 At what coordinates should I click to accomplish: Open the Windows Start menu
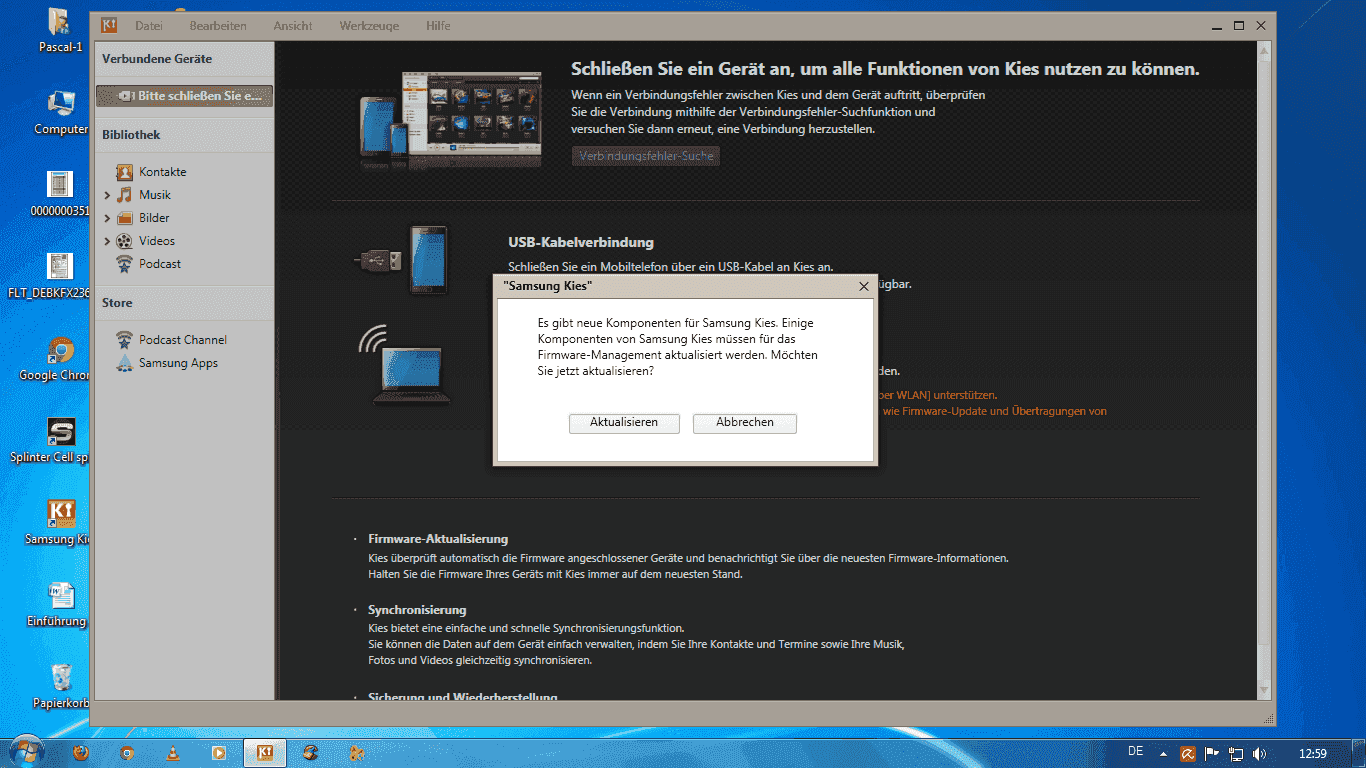pyautogui.click(x=26, y=752)
